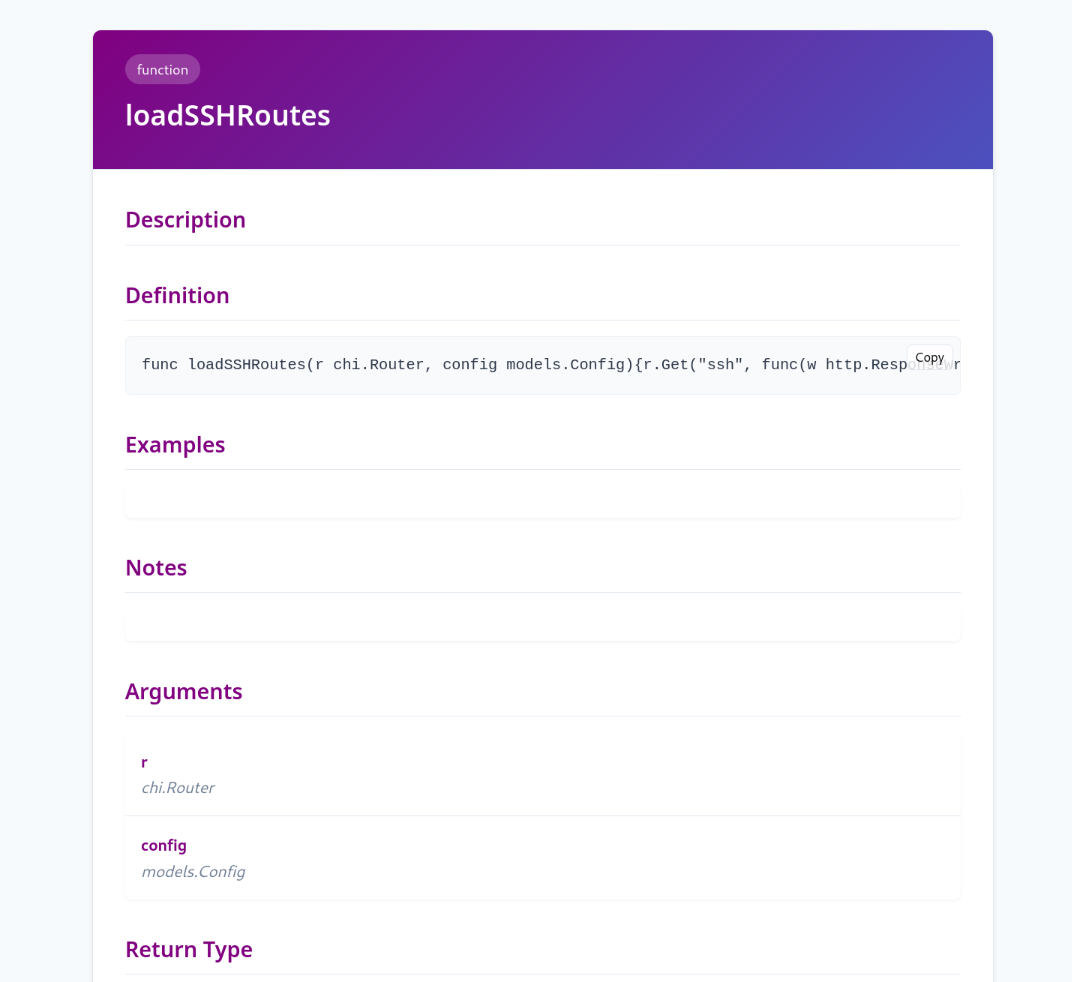
Task: Copy the function definition code
Action: tap(929, 358)
